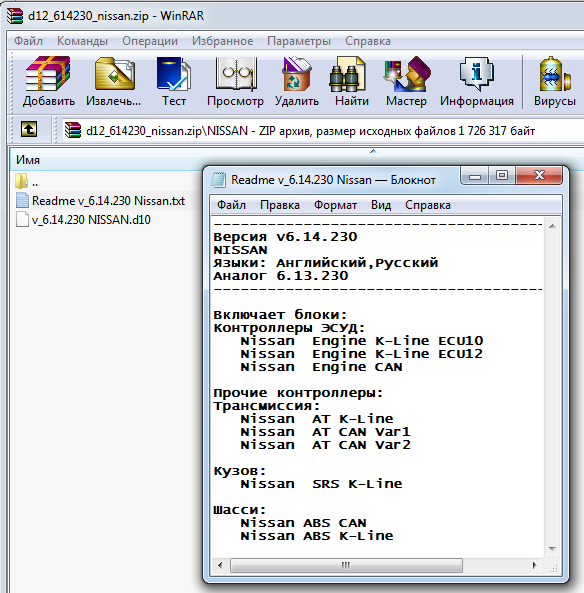
Task: Click the Удалить (Delete) toolbar icon
Action: [297, 81]
